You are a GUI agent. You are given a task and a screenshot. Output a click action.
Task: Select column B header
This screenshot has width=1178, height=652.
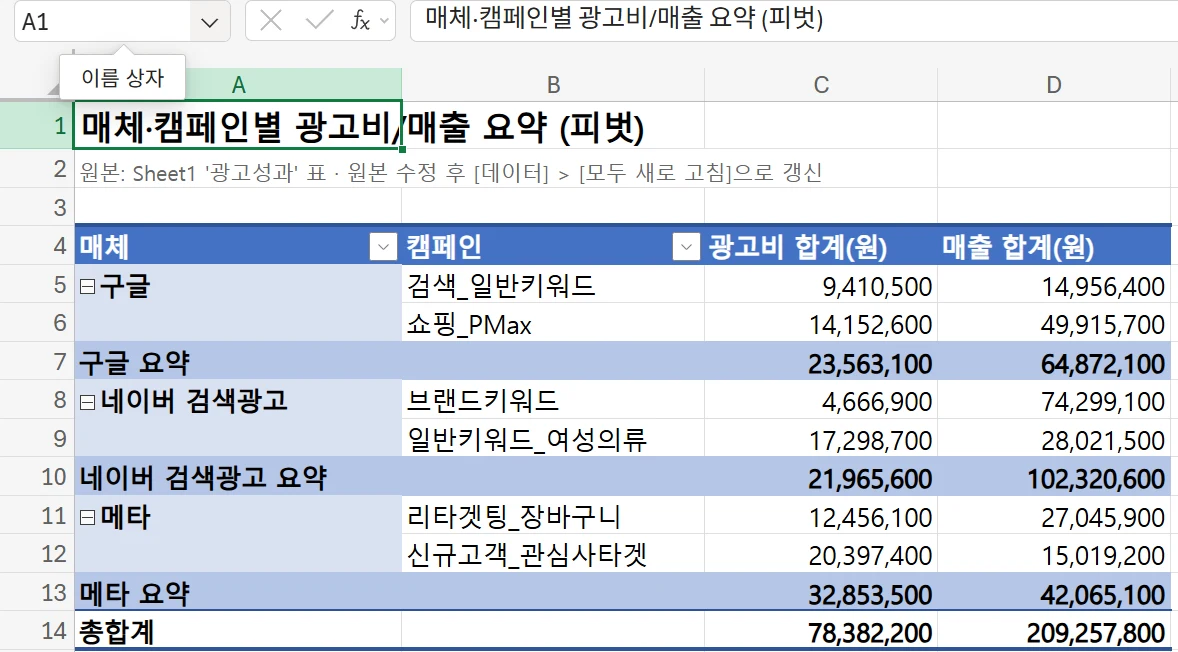click(553, 85)
